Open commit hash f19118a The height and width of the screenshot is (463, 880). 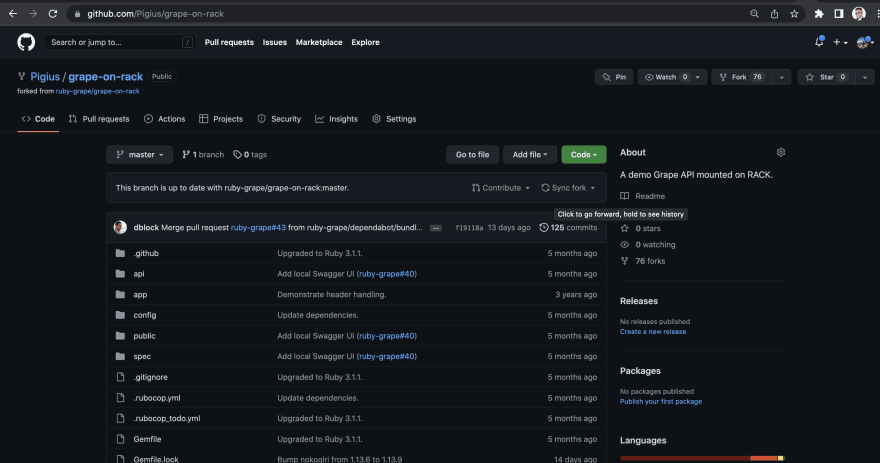(469, 227)
